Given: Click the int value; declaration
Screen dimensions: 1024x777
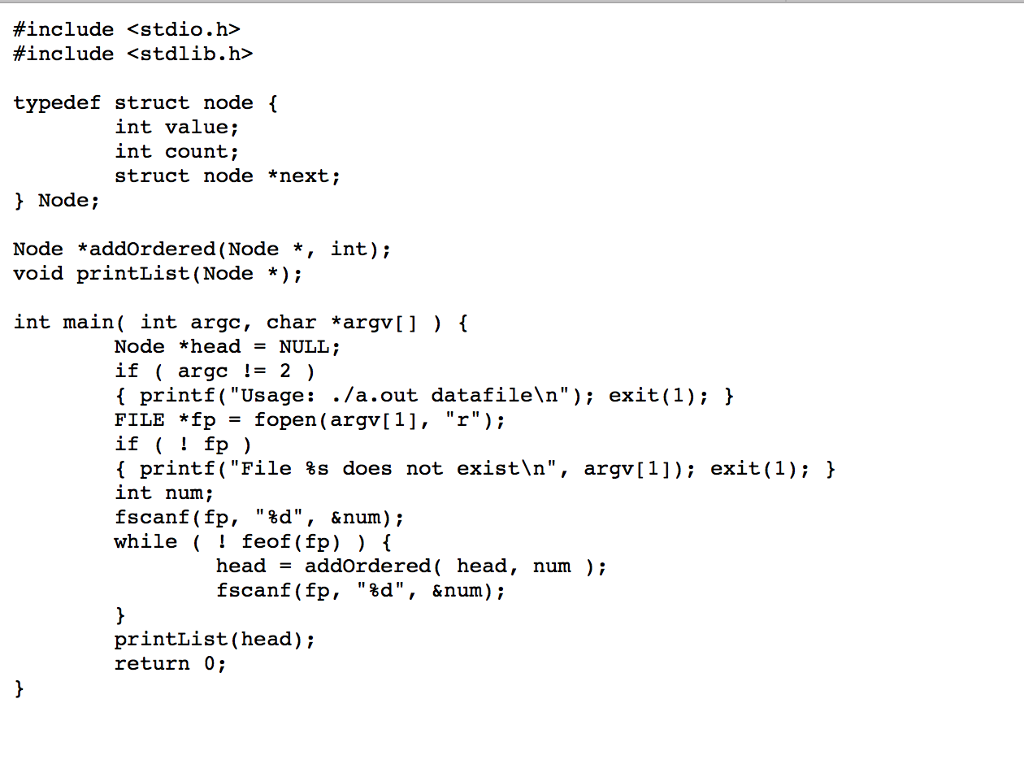Looking at the screenshot, I should click(x=177, y=127).
